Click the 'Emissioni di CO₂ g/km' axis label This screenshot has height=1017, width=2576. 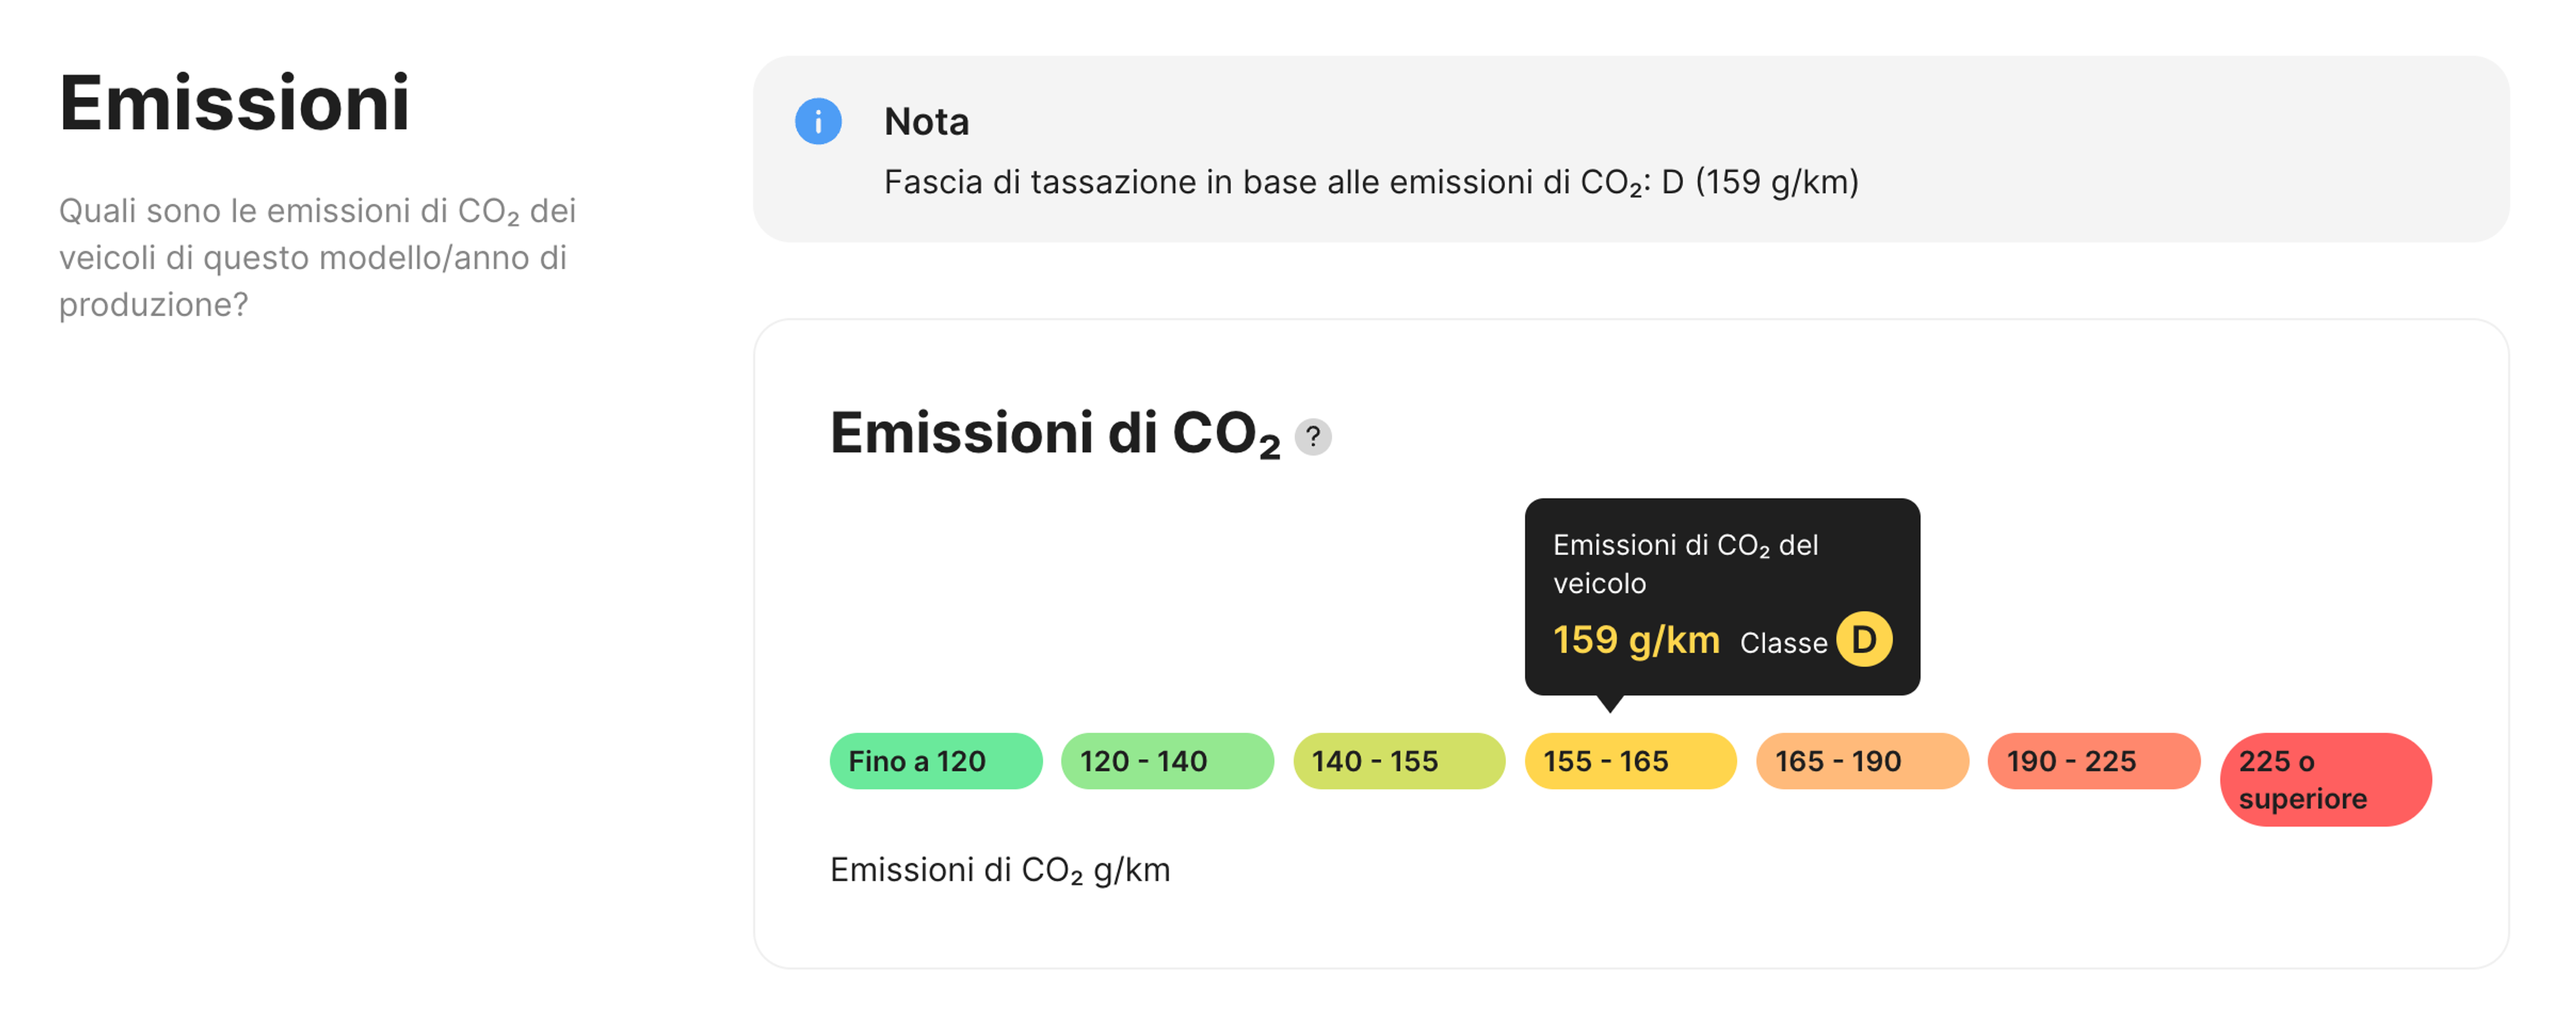[x=1000, y=869]
